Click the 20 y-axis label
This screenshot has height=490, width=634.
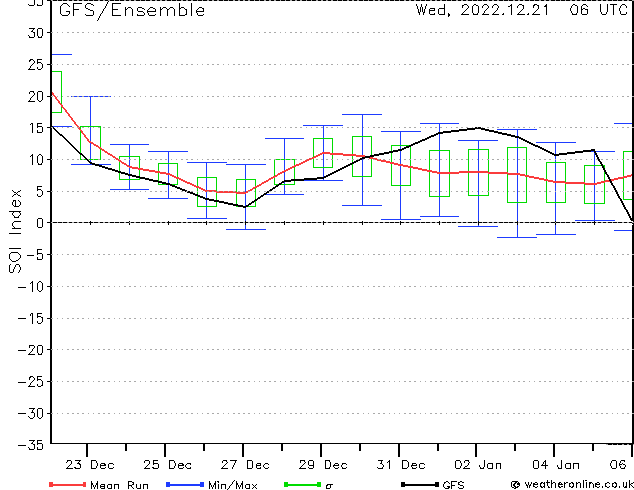(36, 96)
